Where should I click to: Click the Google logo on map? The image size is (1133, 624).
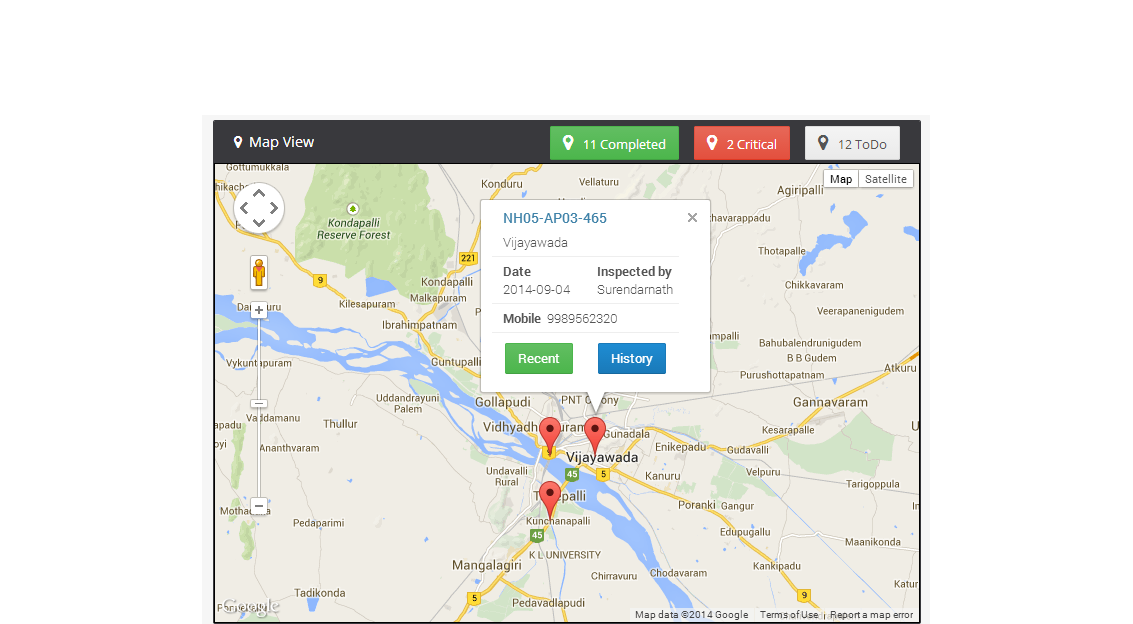click(x=250, y=606)
